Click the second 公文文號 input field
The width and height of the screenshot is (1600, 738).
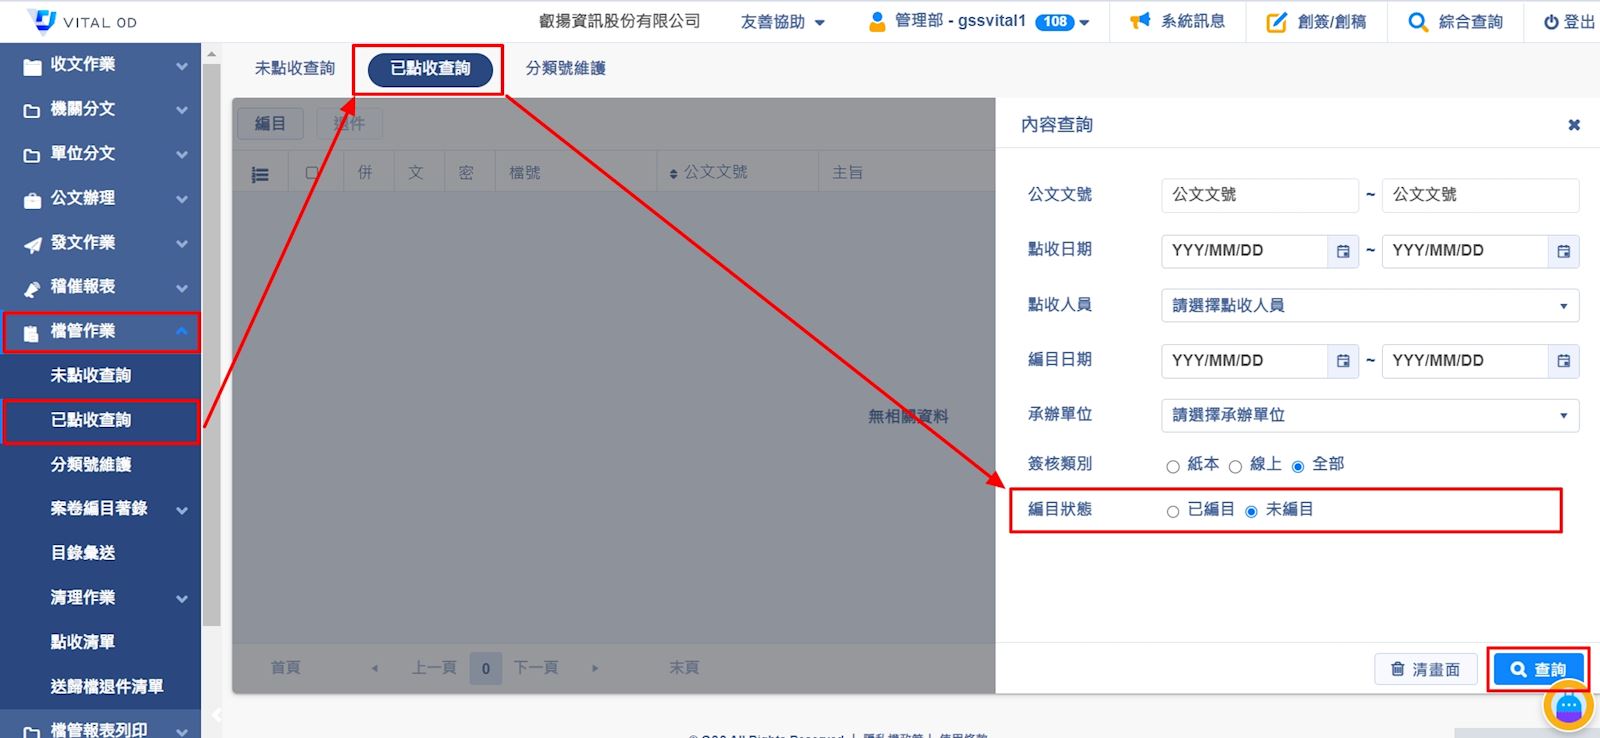point(1480,195)
